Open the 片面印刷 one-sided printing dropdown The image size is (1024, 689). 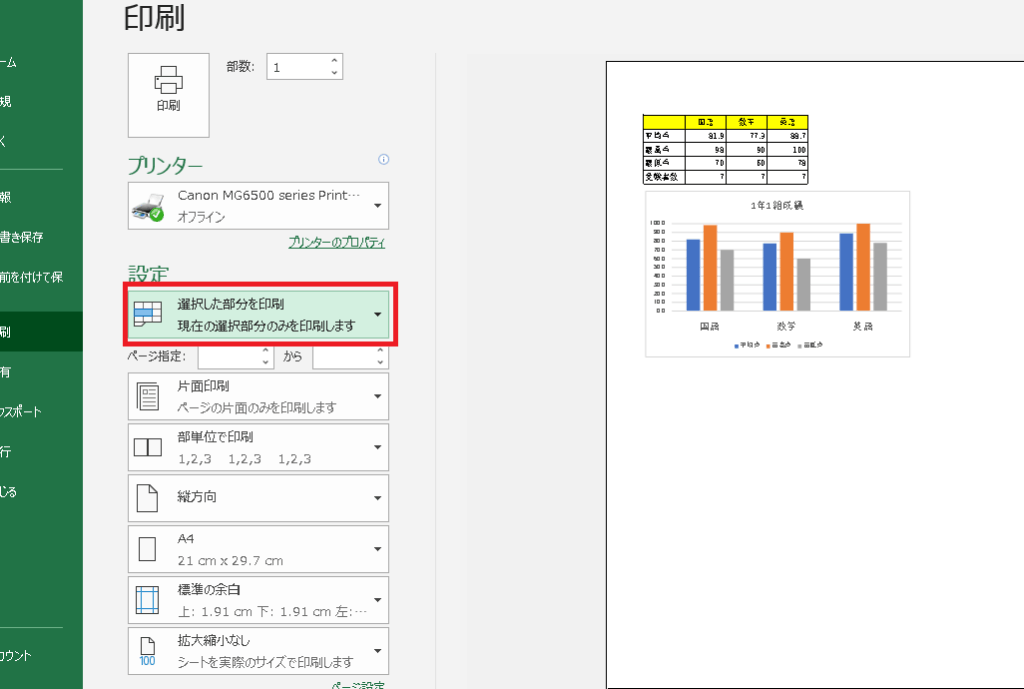[258, 396]
